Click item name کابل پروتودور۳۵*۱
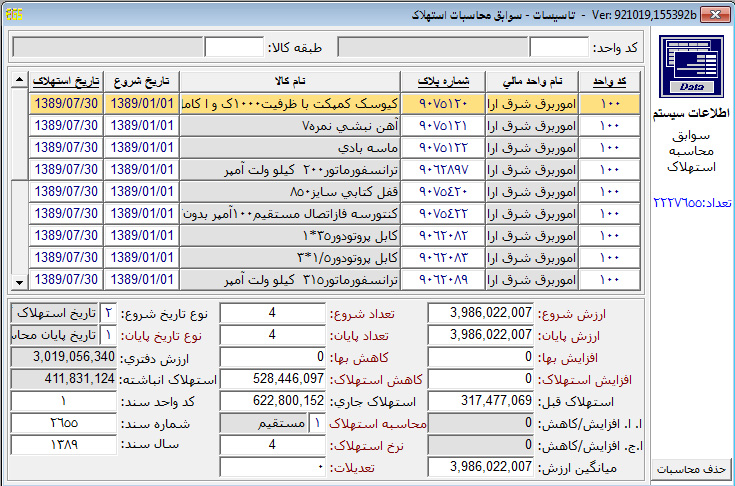The width and height of the screenshot is (735, 486). click(x=290, y=236)
